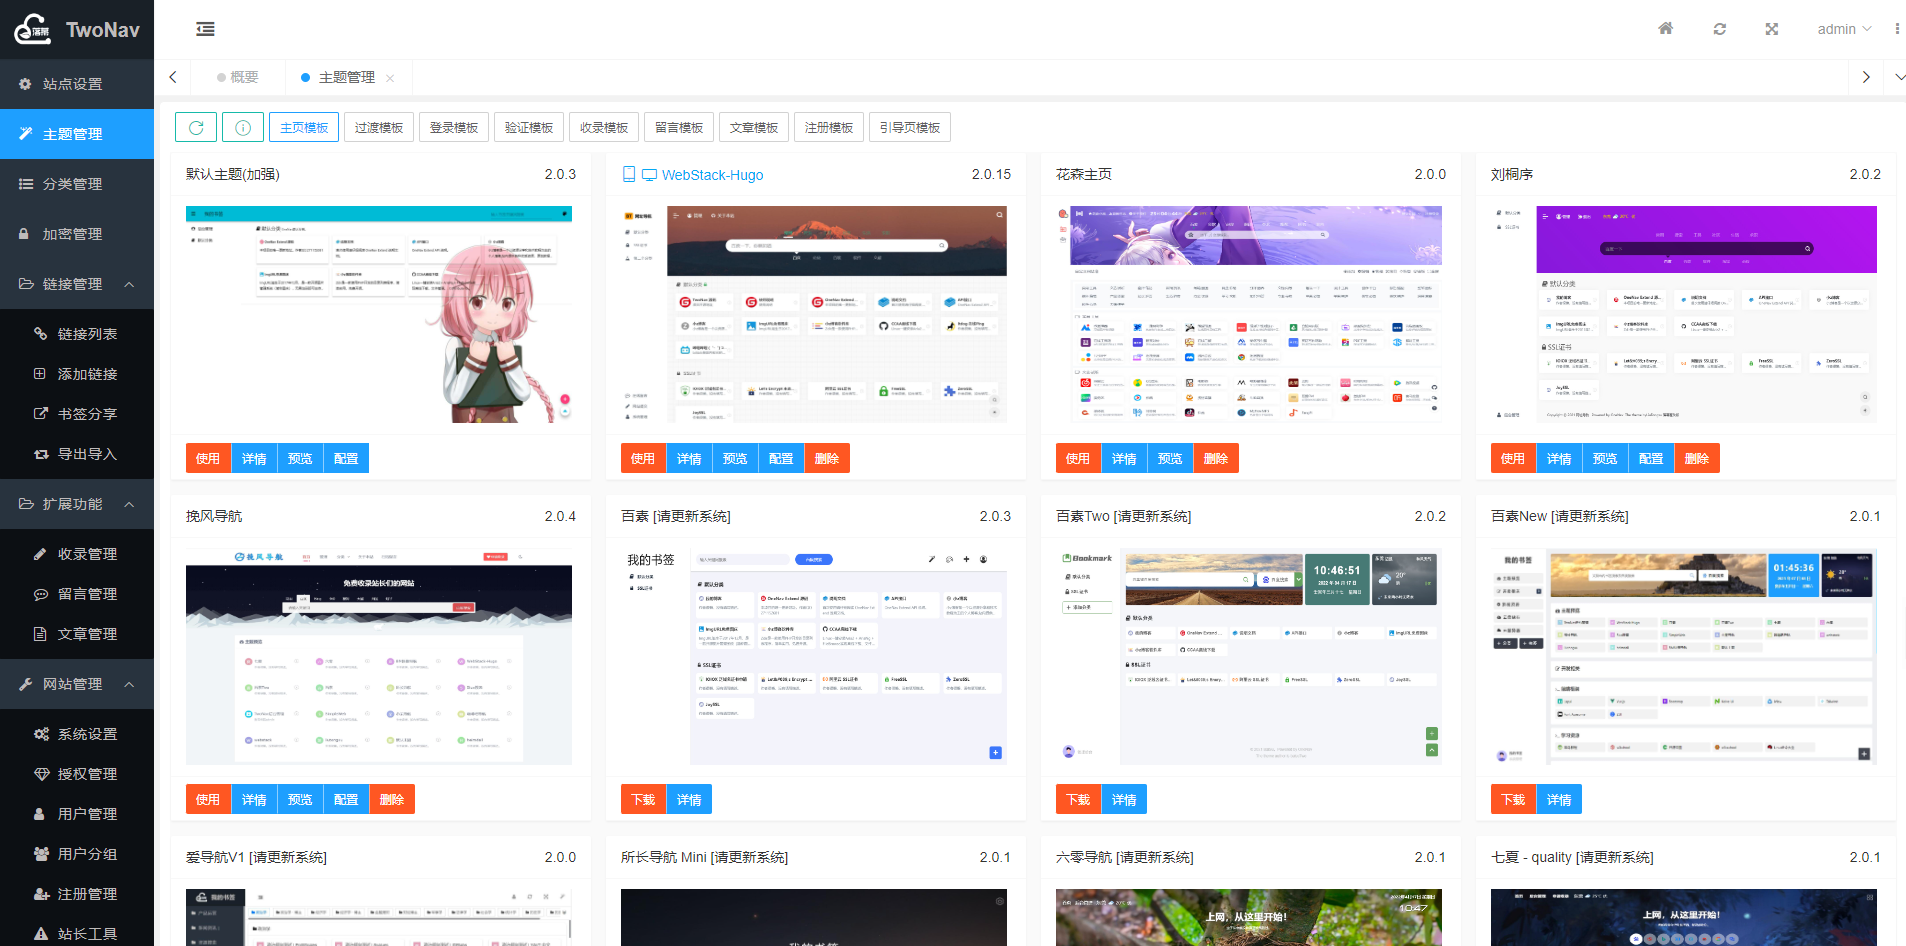Screen dimensions: 1906x946
Task: Toggle the sidebar collapse menu icon
Action: pyautogui.click(x=205, y=29)
